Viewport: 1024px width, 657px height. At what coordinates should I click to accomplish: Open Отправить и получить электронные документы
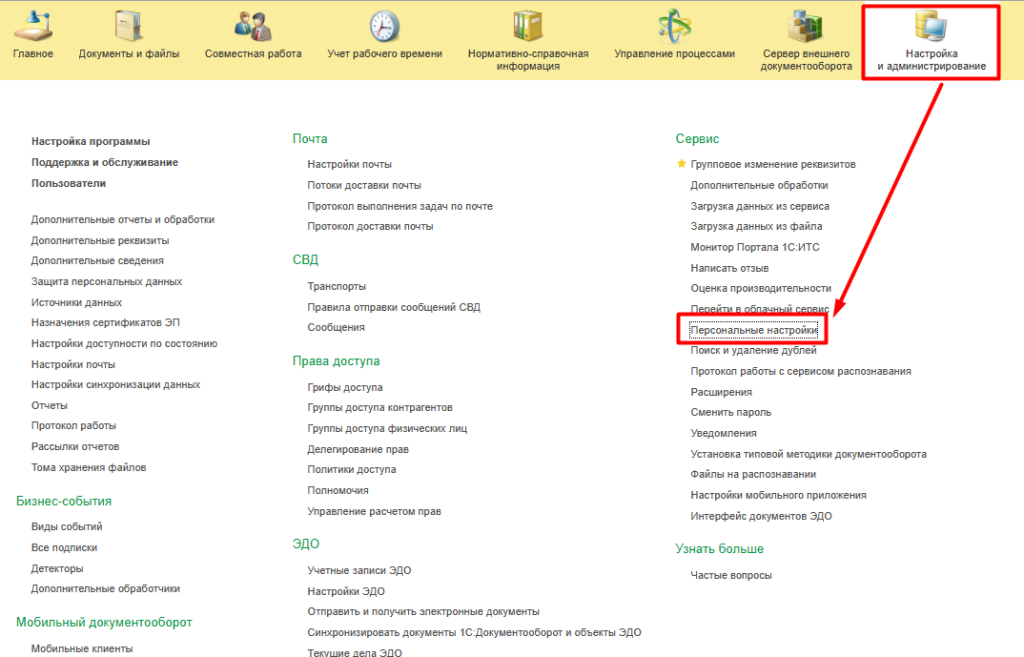click(x=423, y=611)
